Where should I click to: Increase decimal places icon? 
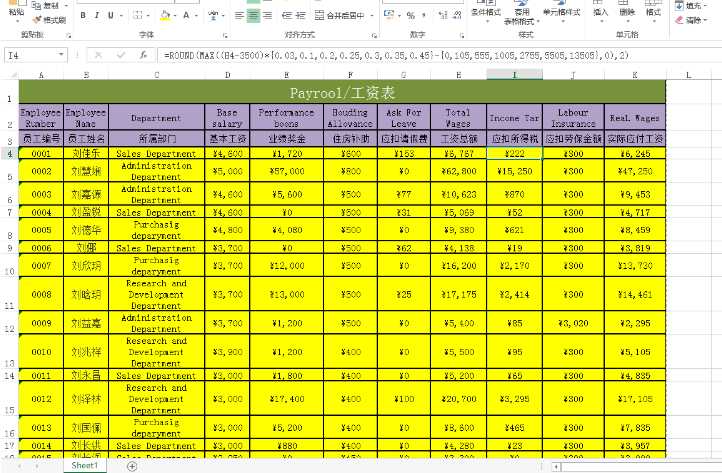[x=443, y=16]
